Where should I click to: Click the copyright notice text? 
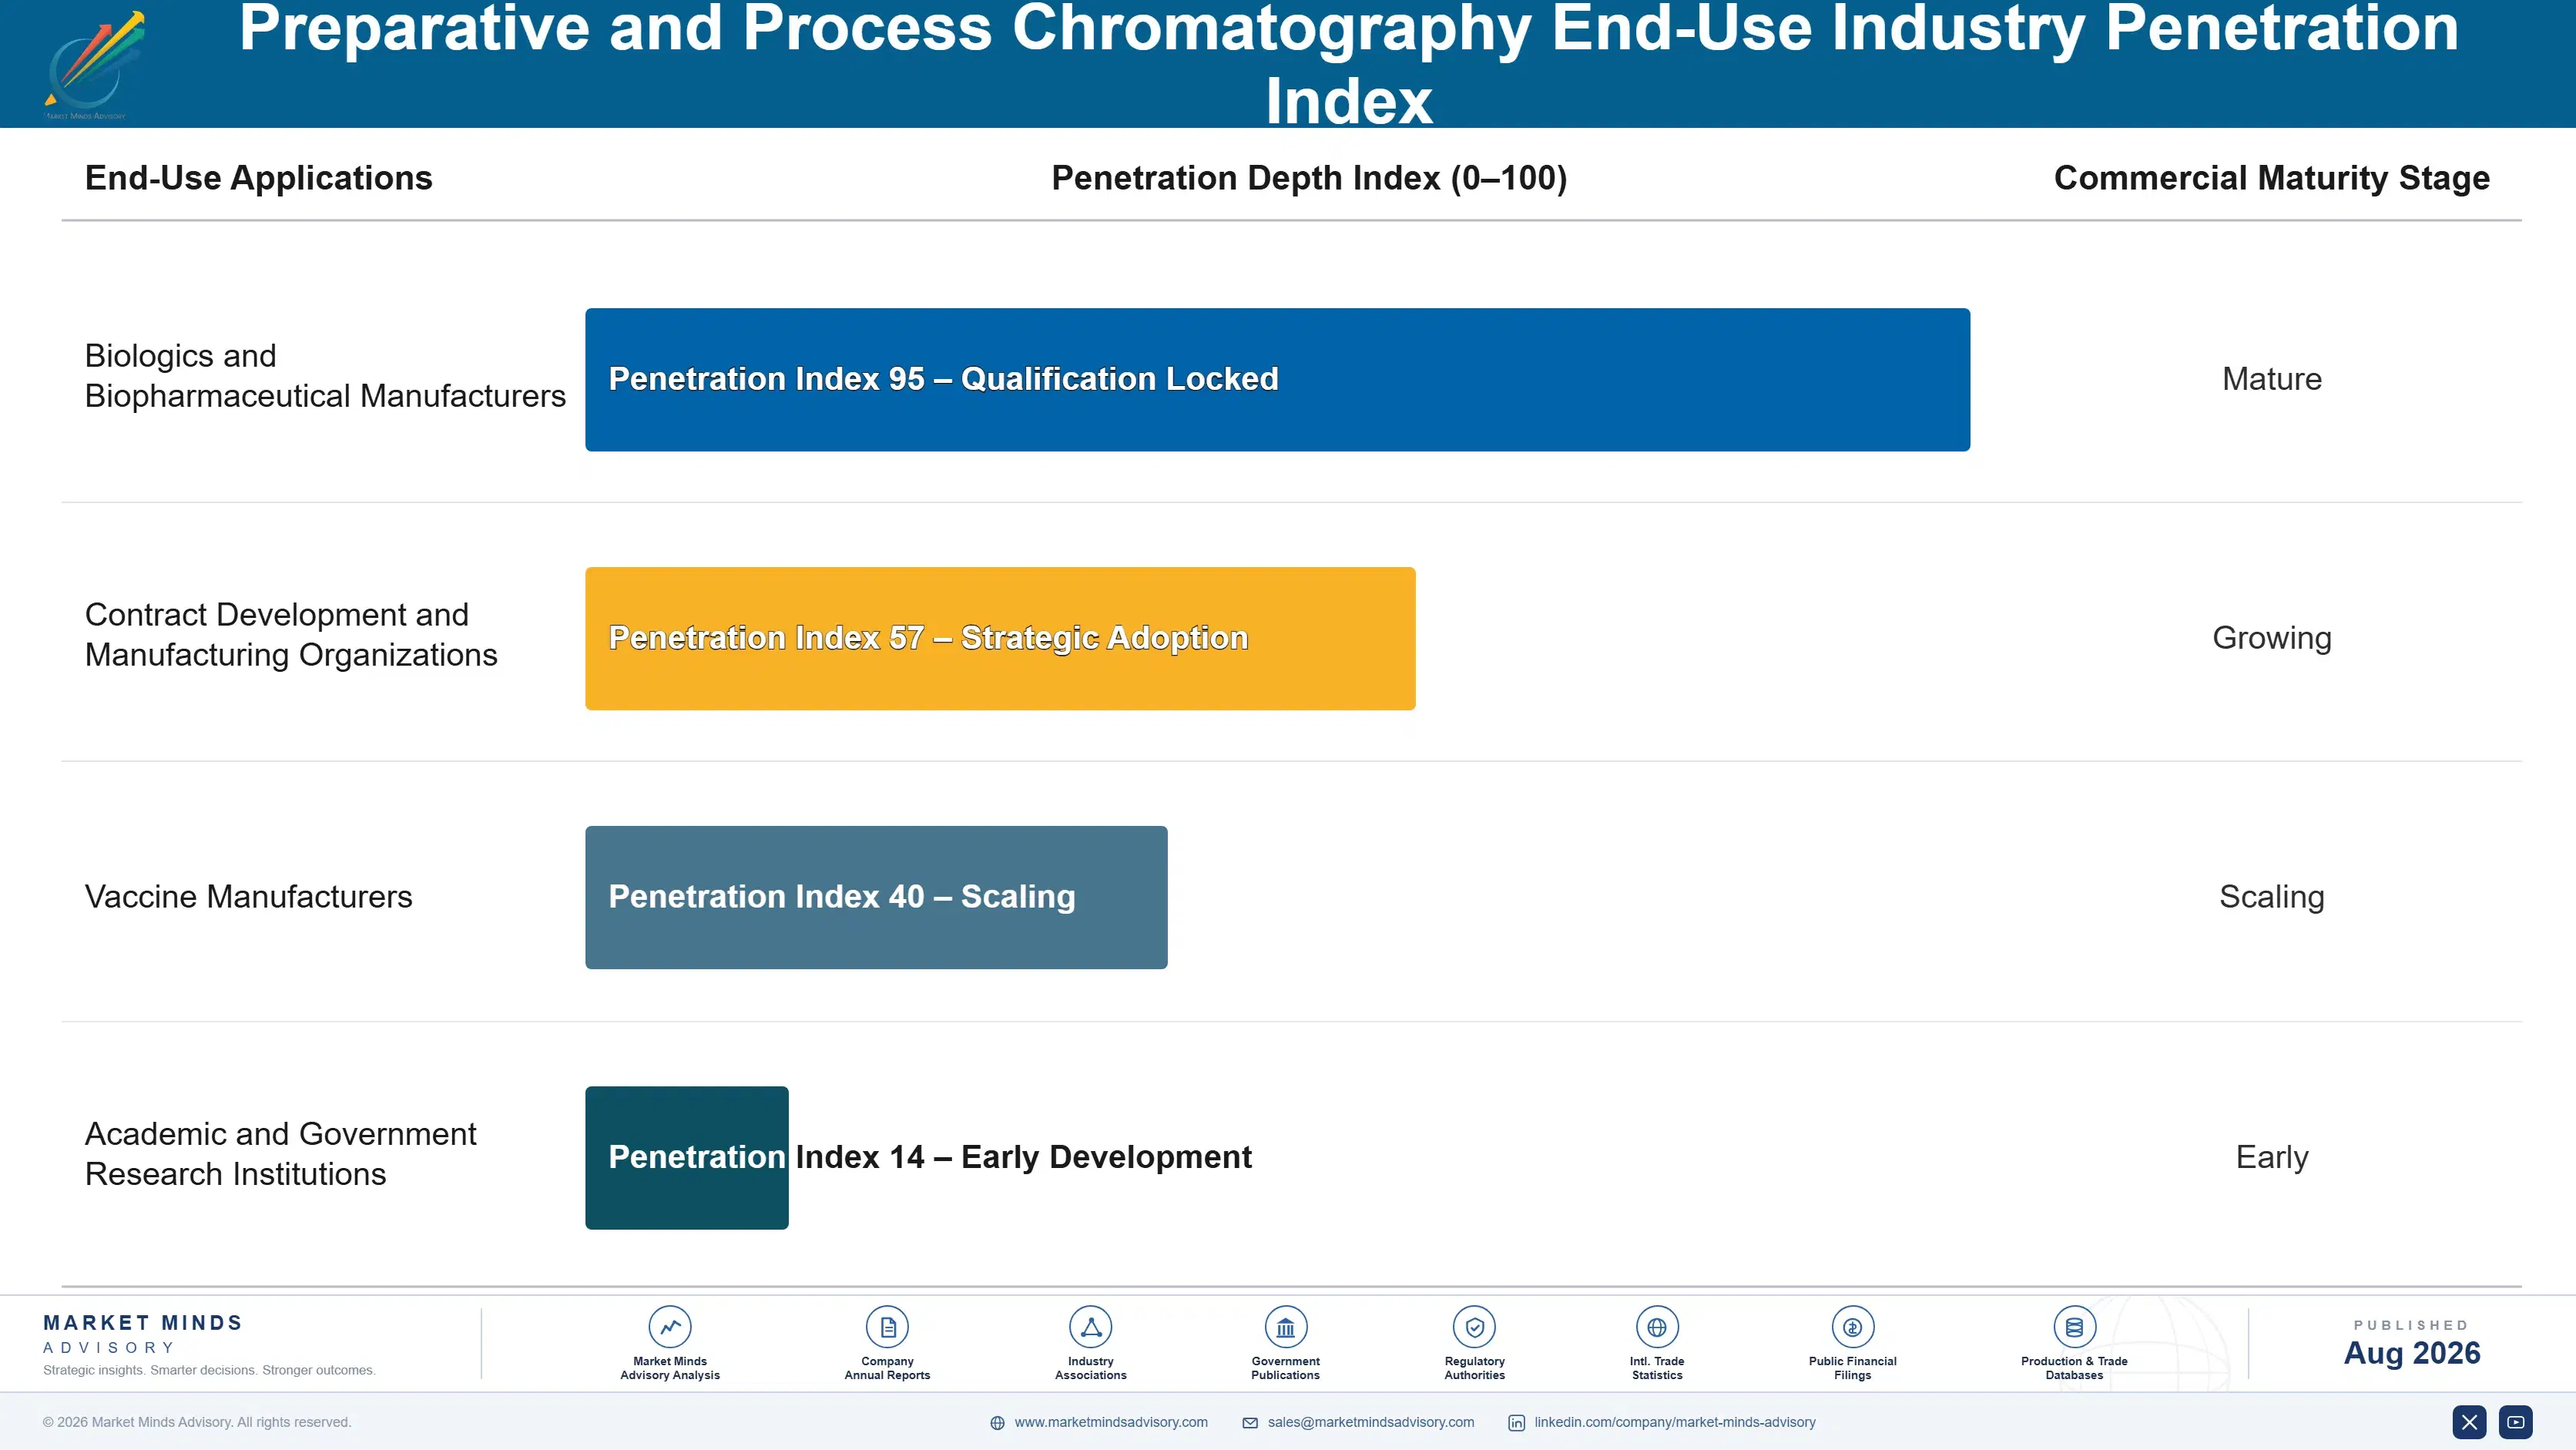click(x=196, y=1422)
